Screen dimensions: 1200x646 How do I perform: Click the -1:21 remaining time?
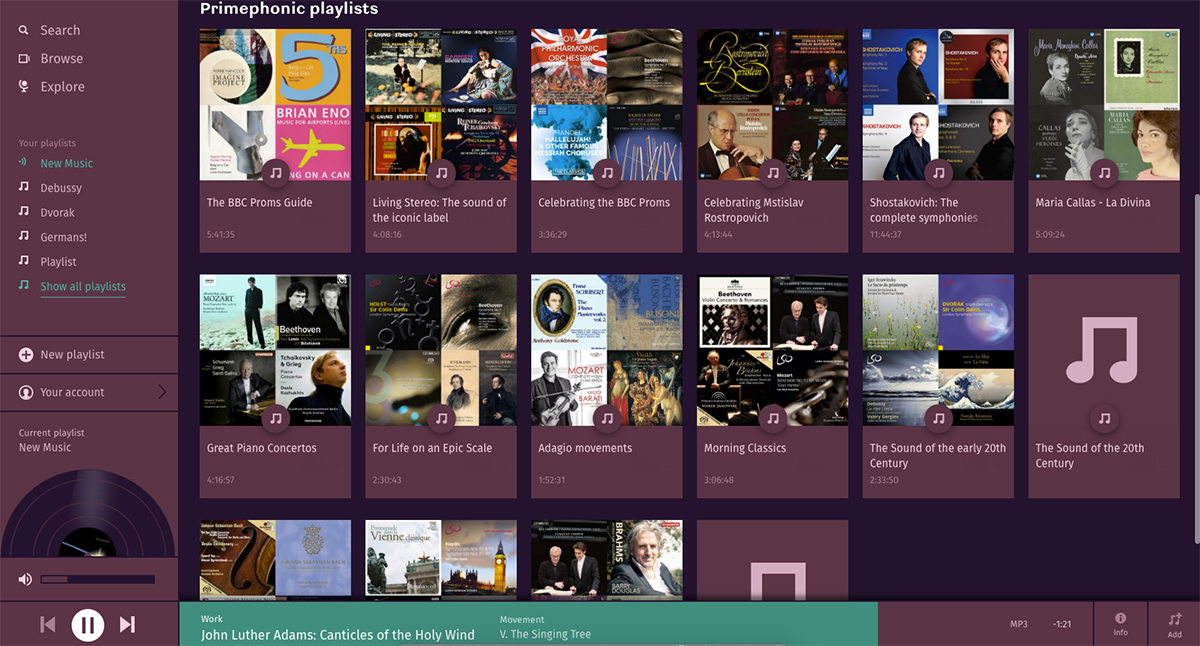[1062, 625]
